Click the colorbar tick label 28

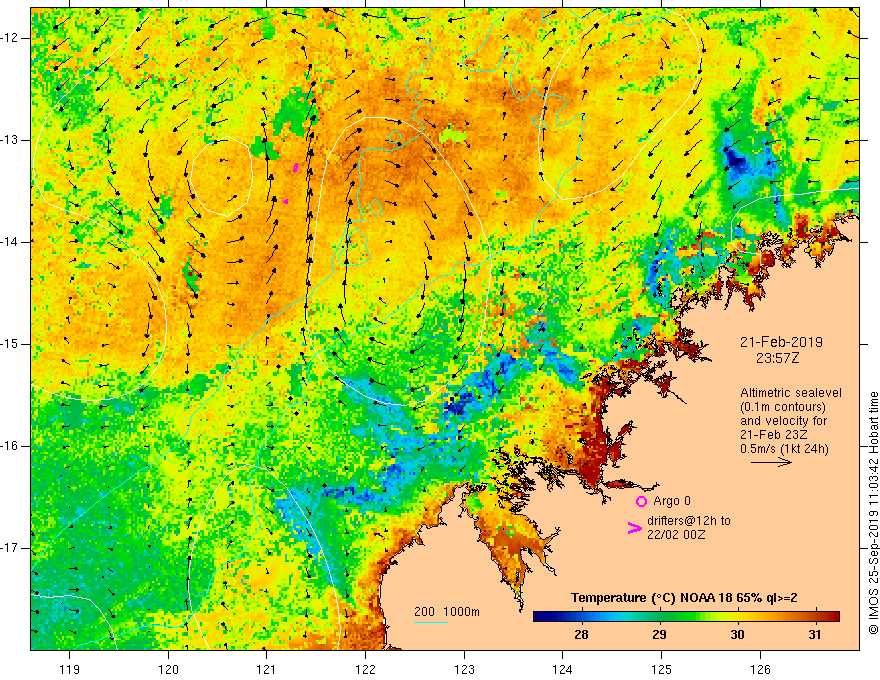tap(581, 635)
